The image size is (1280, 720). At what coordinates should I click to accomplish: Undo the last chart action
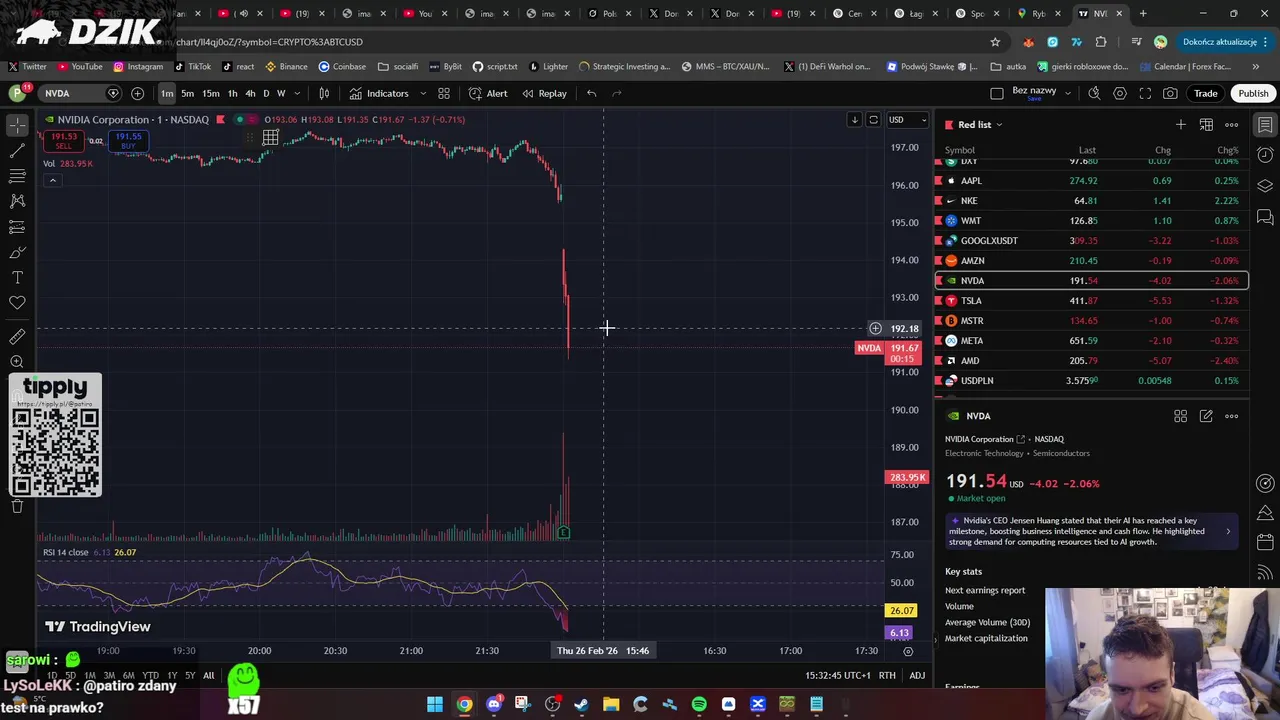point(592,93)
